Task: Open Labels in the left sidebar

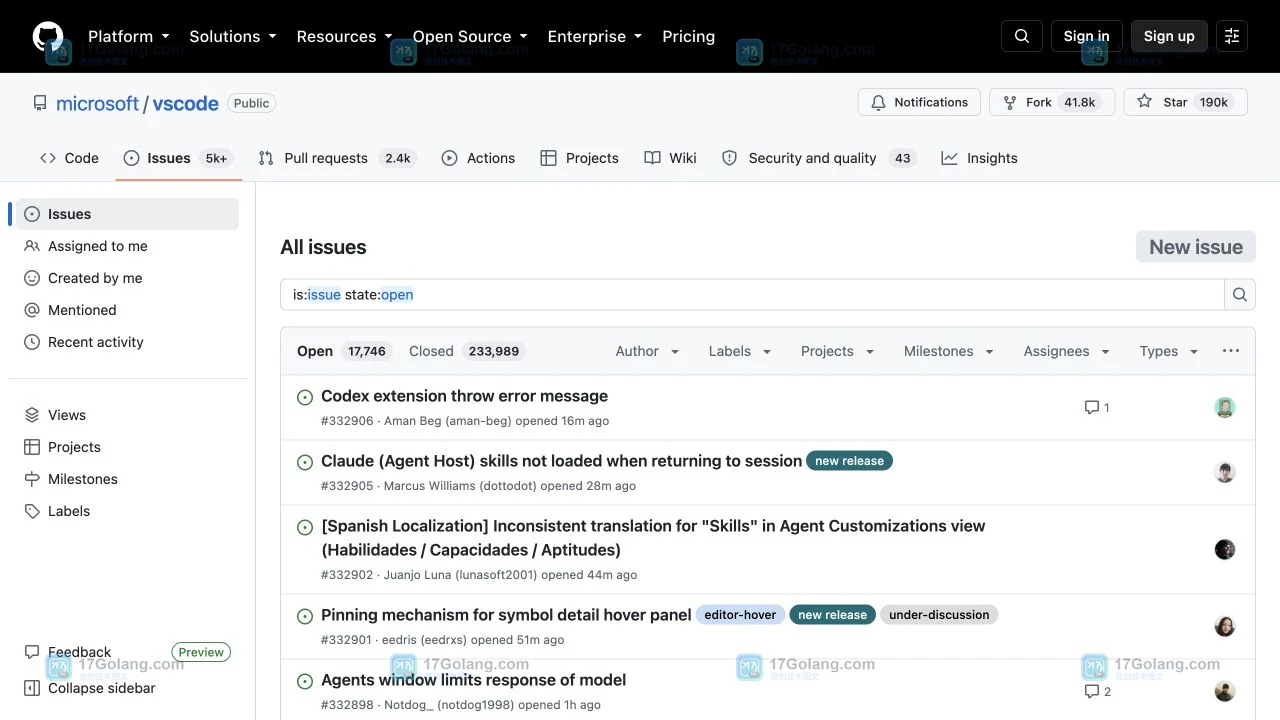Action: coord(127,511)
